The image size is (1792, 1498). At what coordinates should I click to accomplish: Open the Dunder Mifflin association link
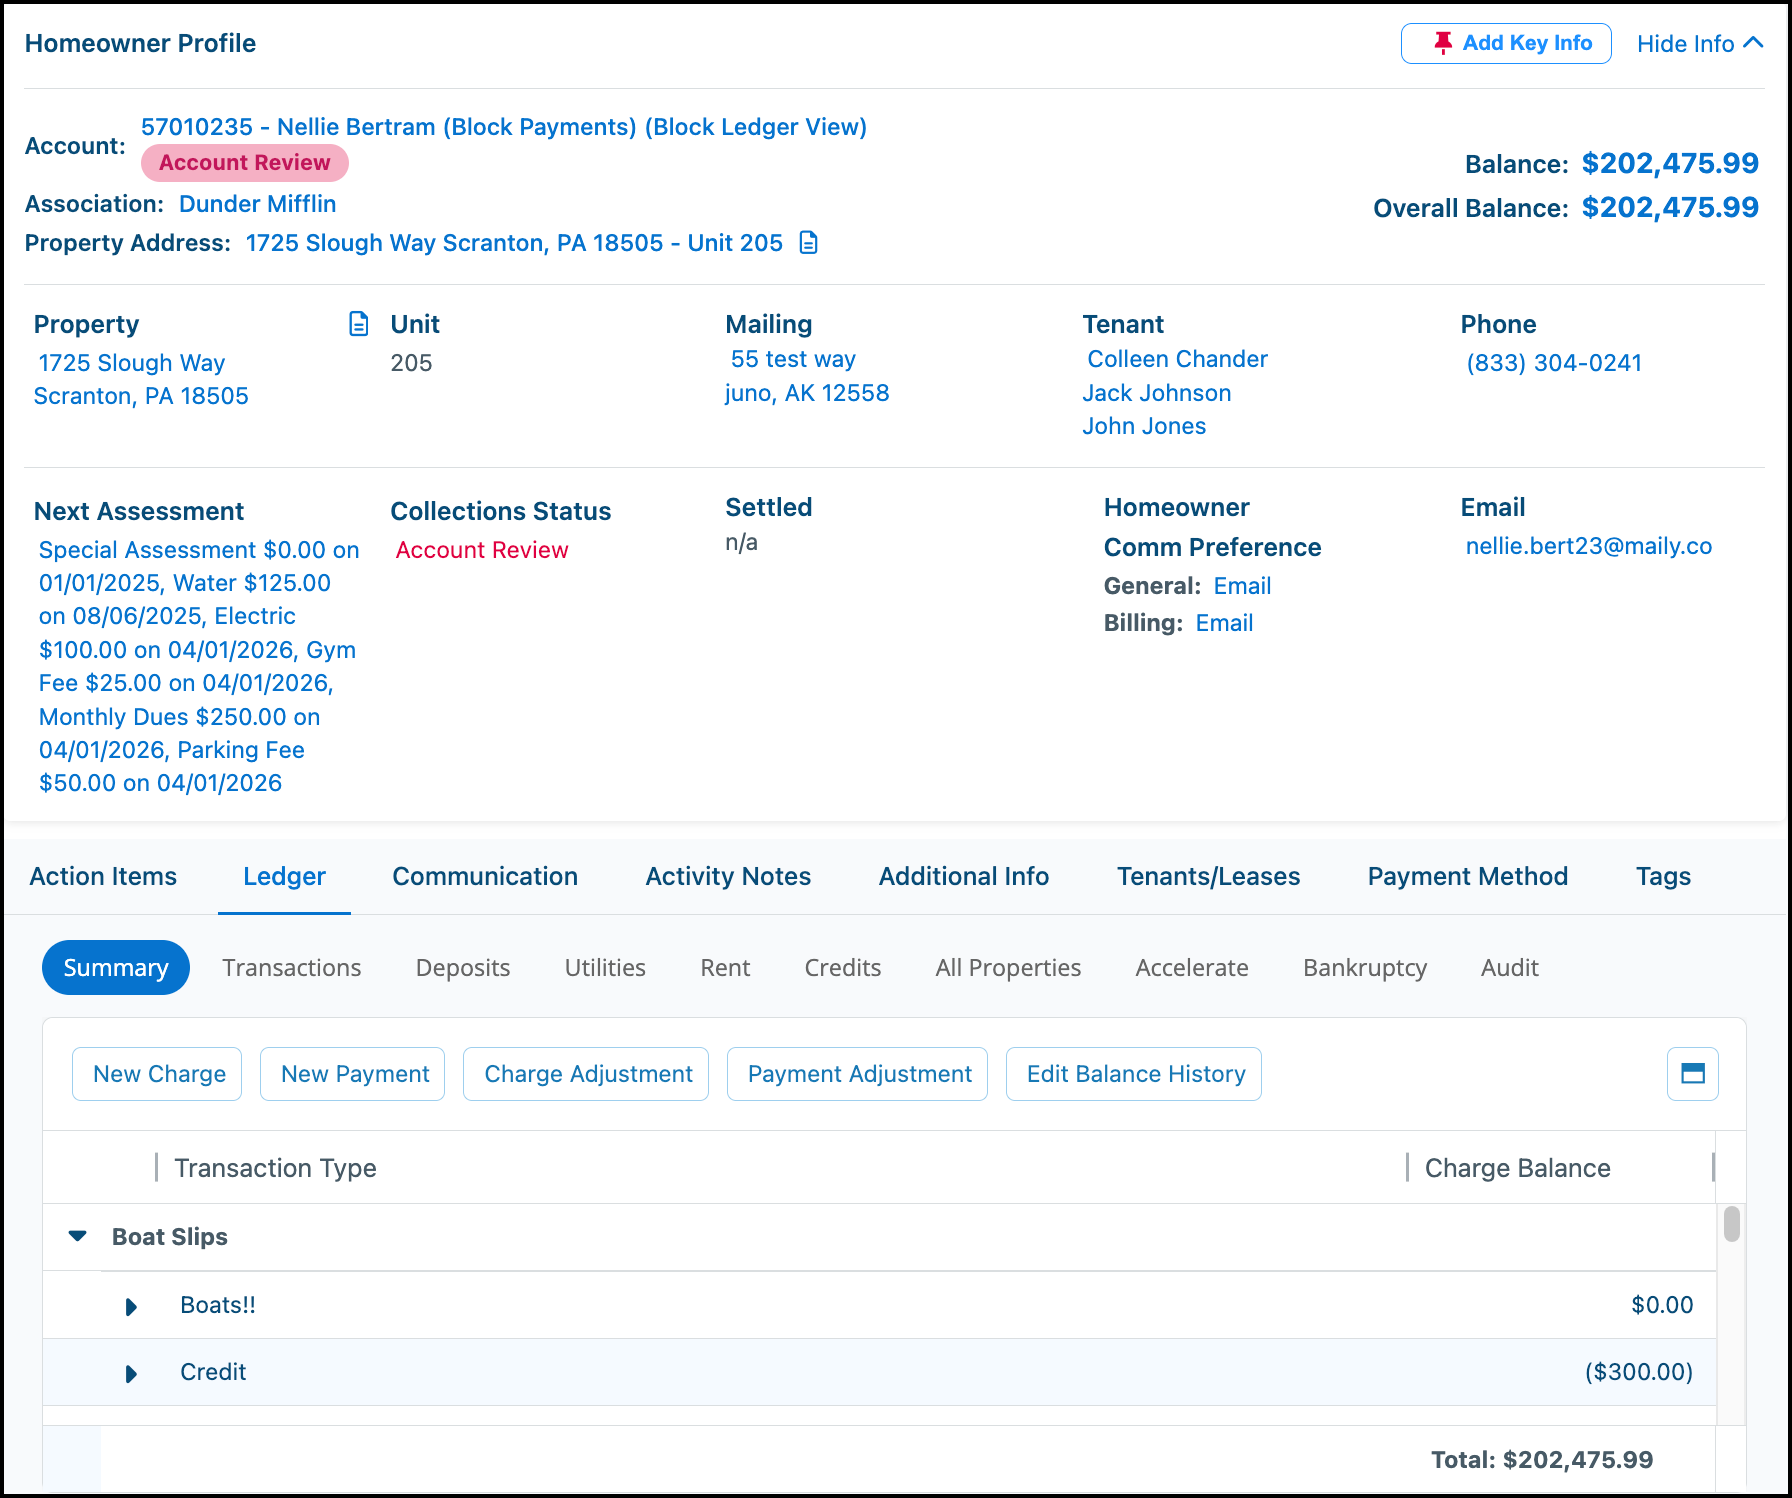pyautogui.click(x=257, y=204)
